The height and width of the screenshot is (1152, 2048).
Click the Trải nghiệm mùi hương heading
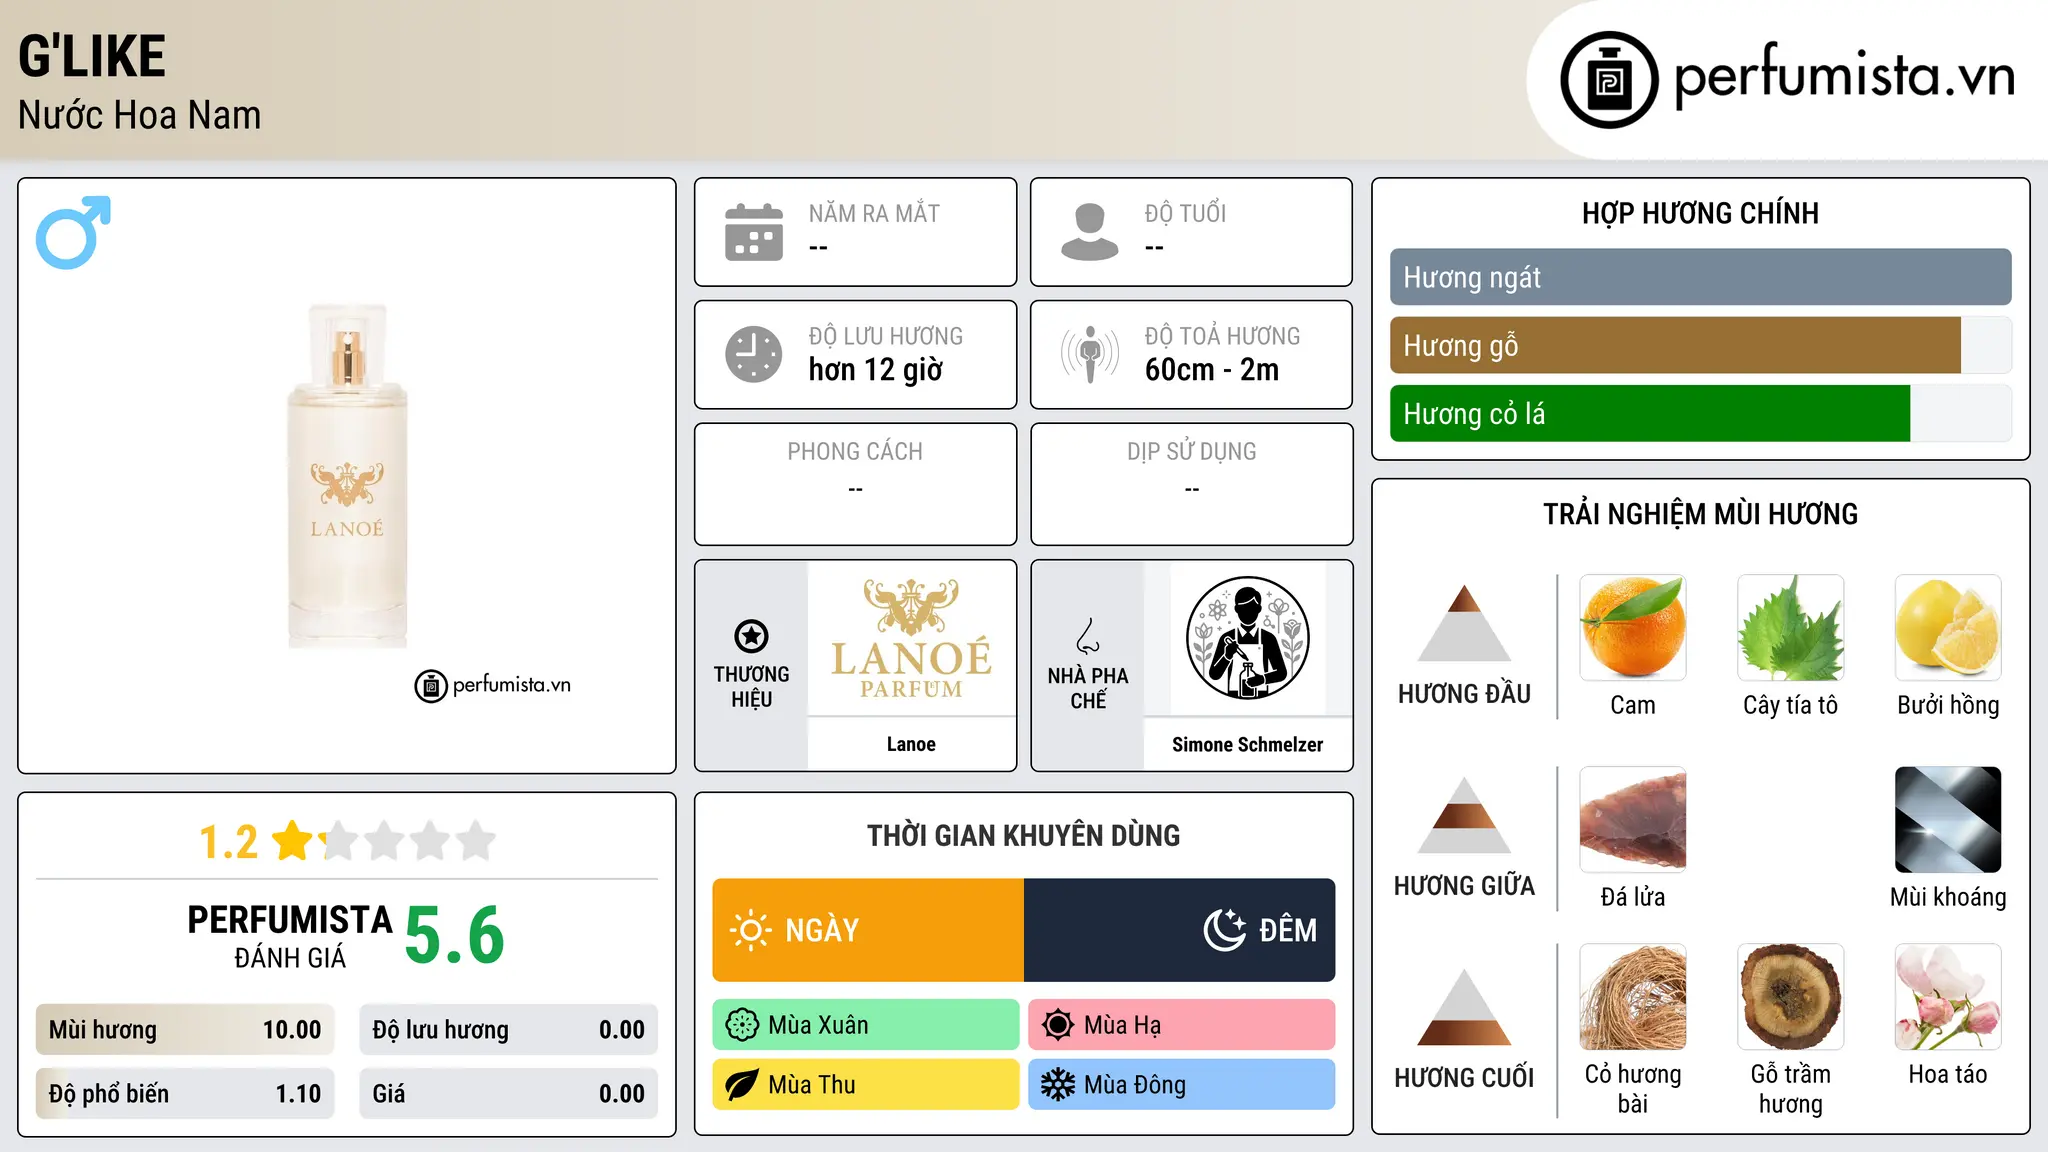1700,514
